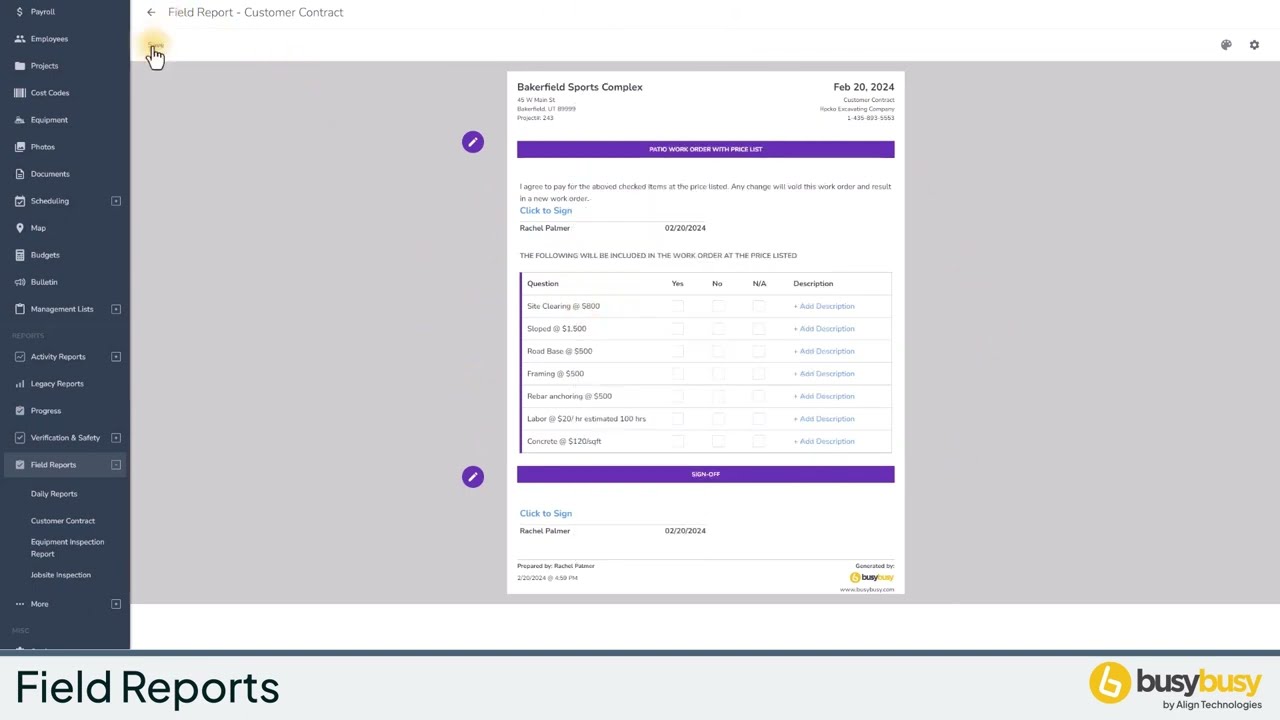Open Equipment Inspection Report
Viewport: 1280px width, 720px height.
click(x=67, y=548)
